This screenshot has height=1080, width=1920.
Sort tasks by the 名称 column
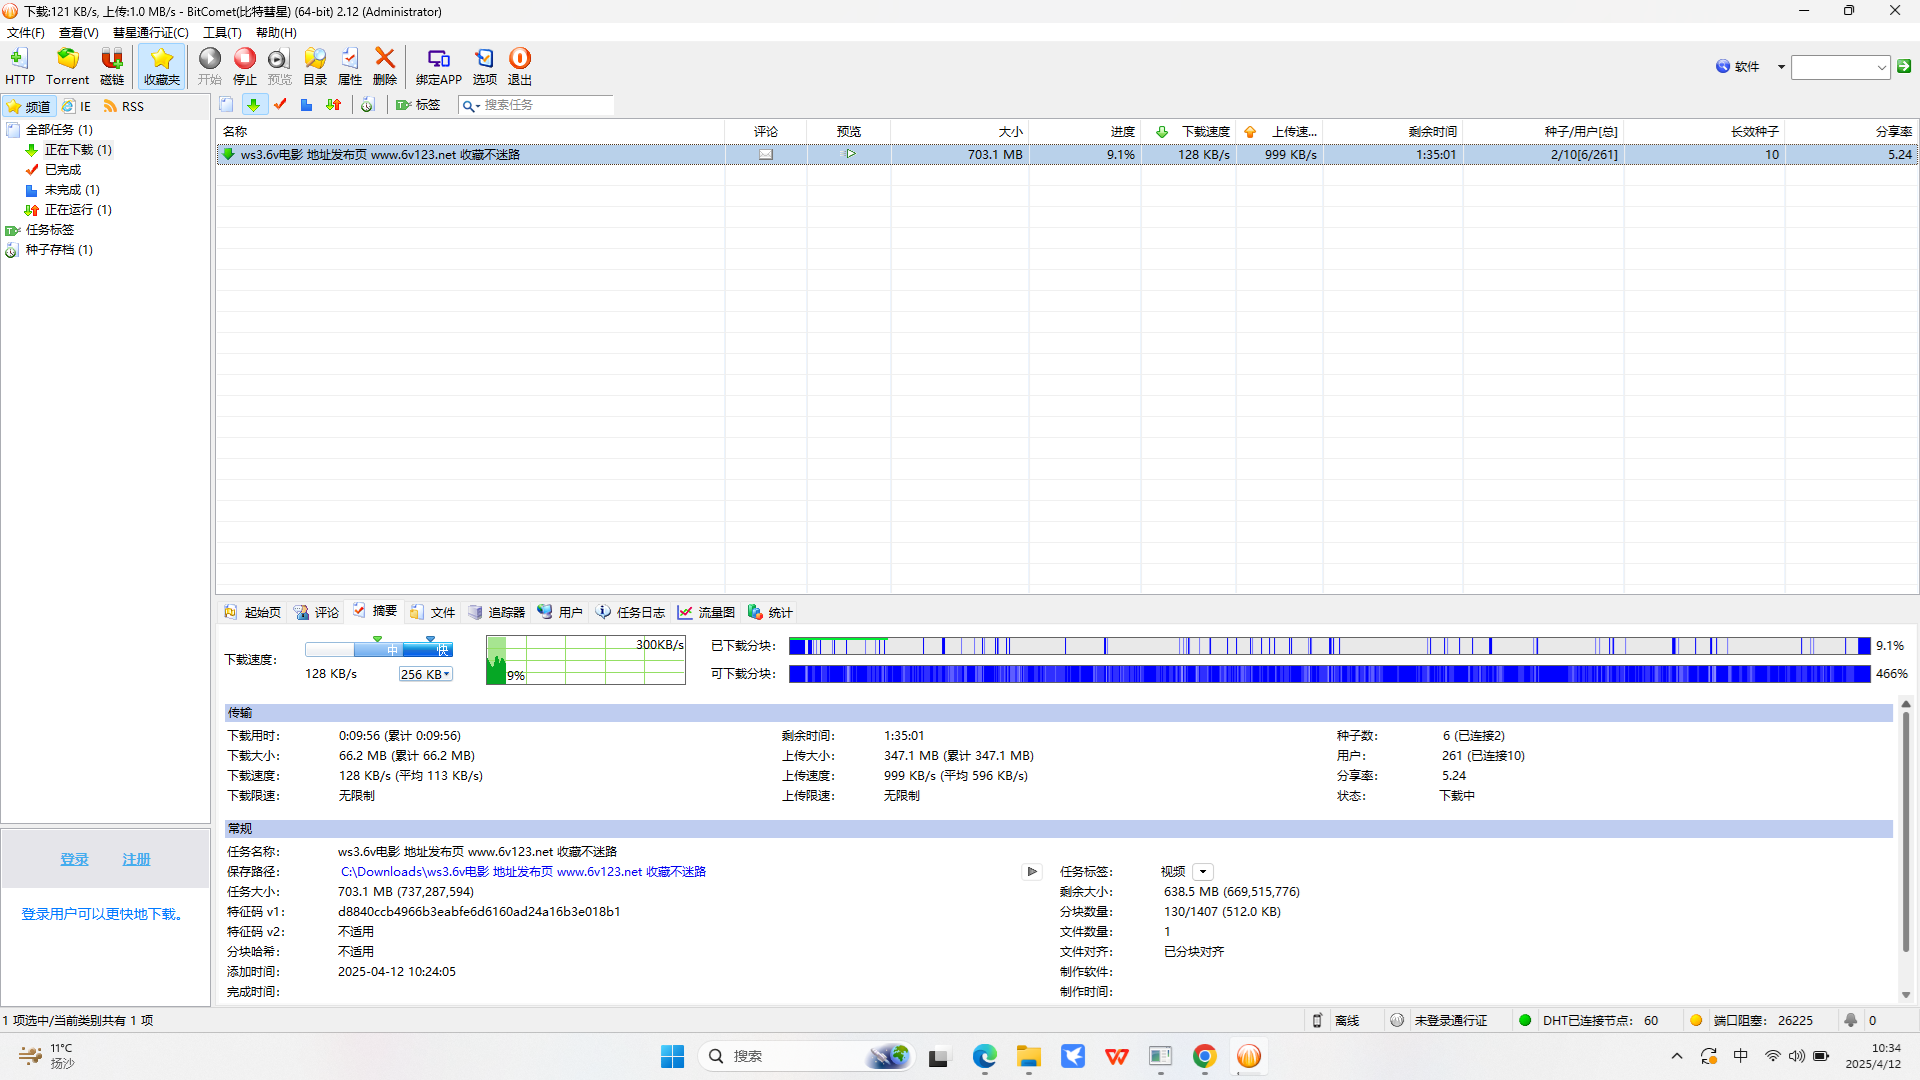pyautogui.click(x=470, y=132)
